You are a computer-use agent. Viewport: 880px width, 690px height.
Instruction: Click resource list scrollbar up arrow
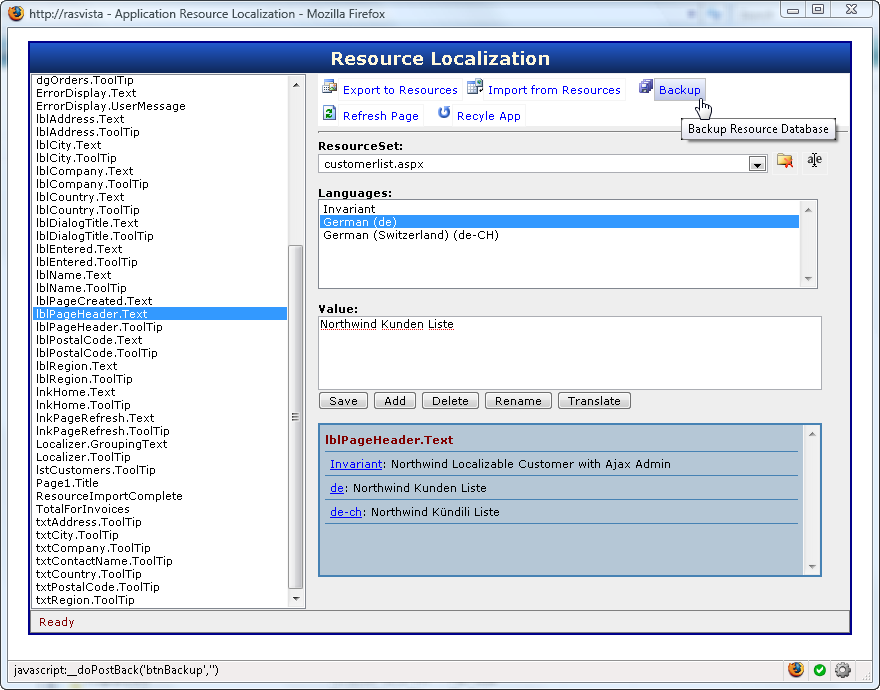click(x=296, y=85)
